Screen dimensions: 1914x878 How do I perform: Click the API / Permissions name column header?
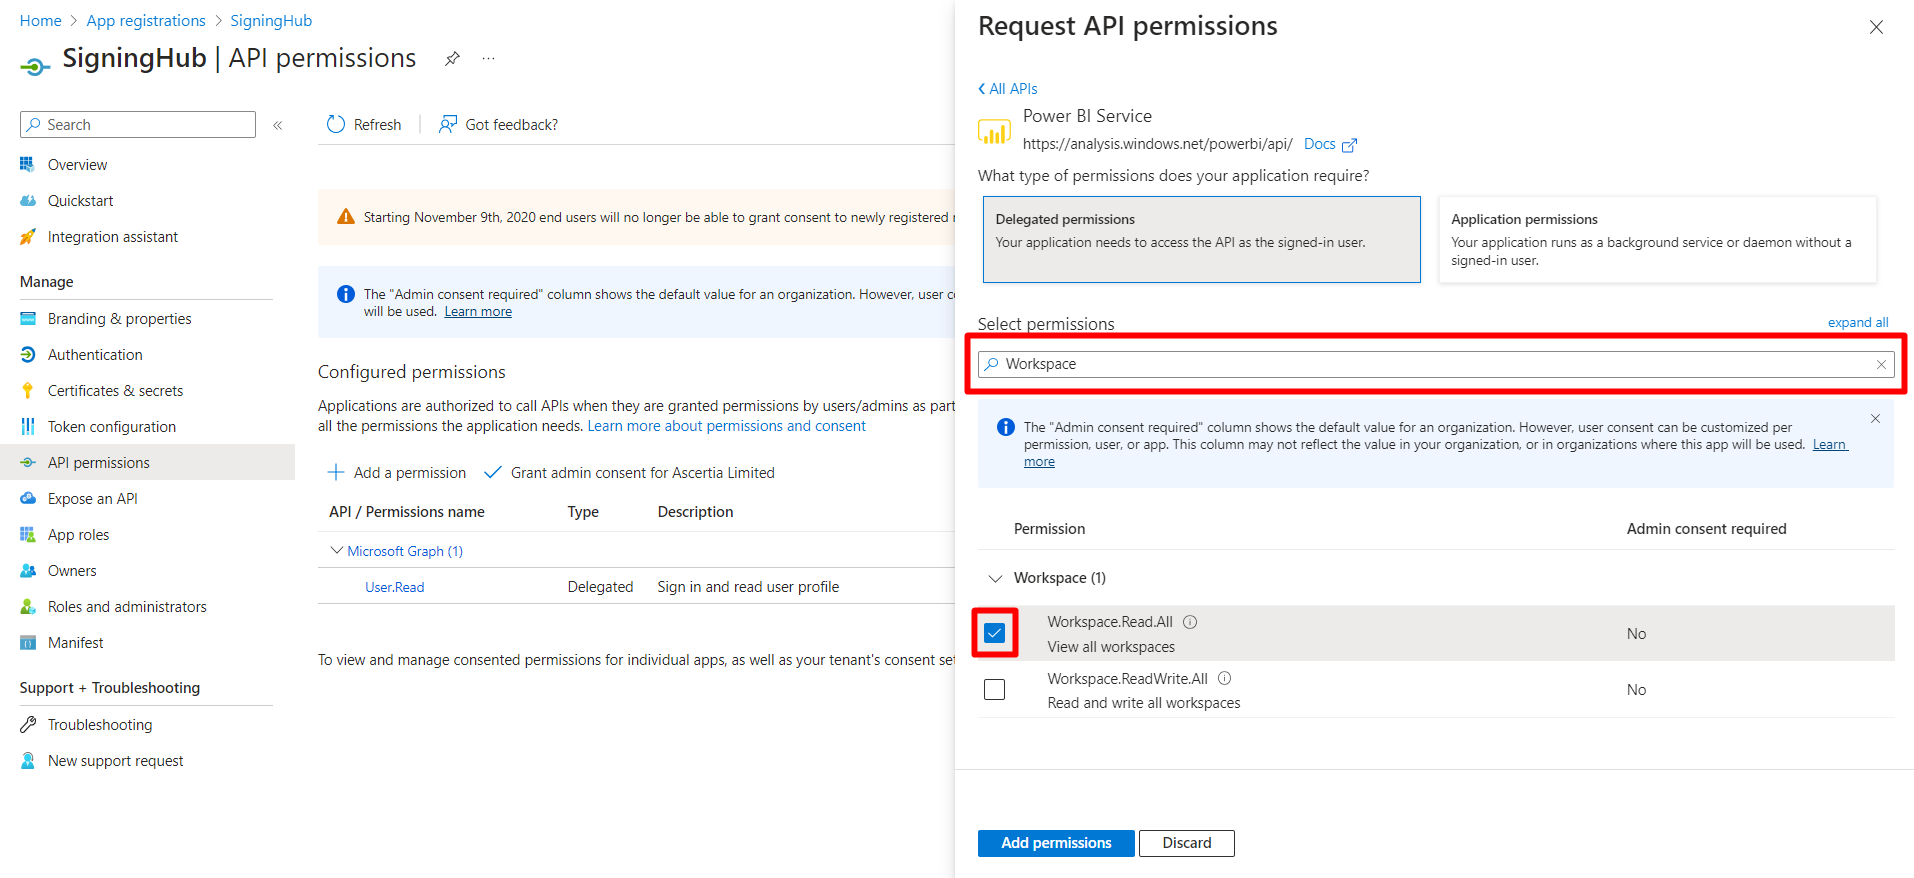tap(407, 511)
